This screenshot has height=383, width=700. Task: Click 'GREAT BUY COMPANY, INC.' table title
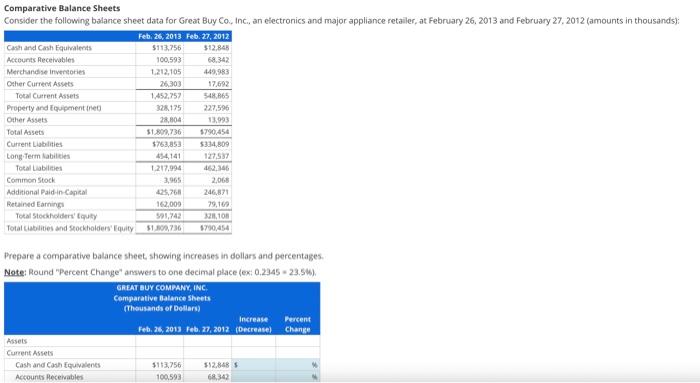click(x=162, y=288)
